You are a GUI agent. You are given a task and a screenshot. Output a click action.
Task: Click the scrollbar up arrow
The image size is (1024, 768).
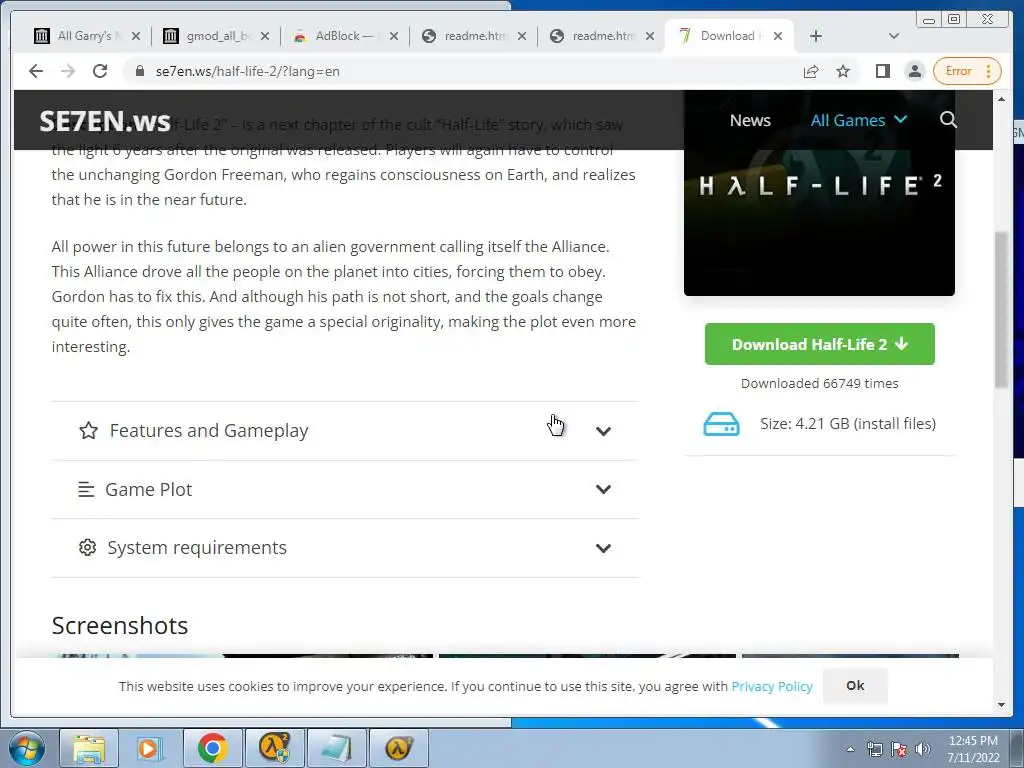(1001, 99)
